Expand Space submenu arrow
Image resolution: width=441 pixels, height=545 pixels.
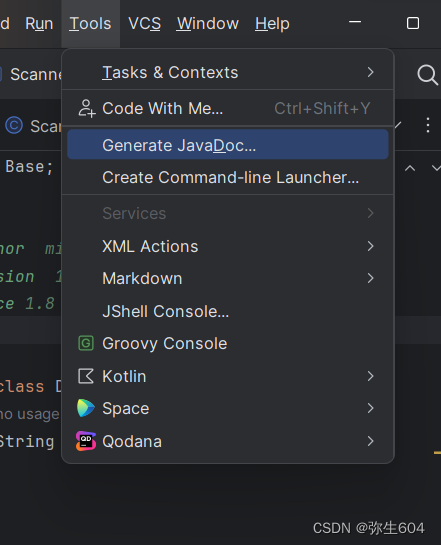tap(370, 408)
